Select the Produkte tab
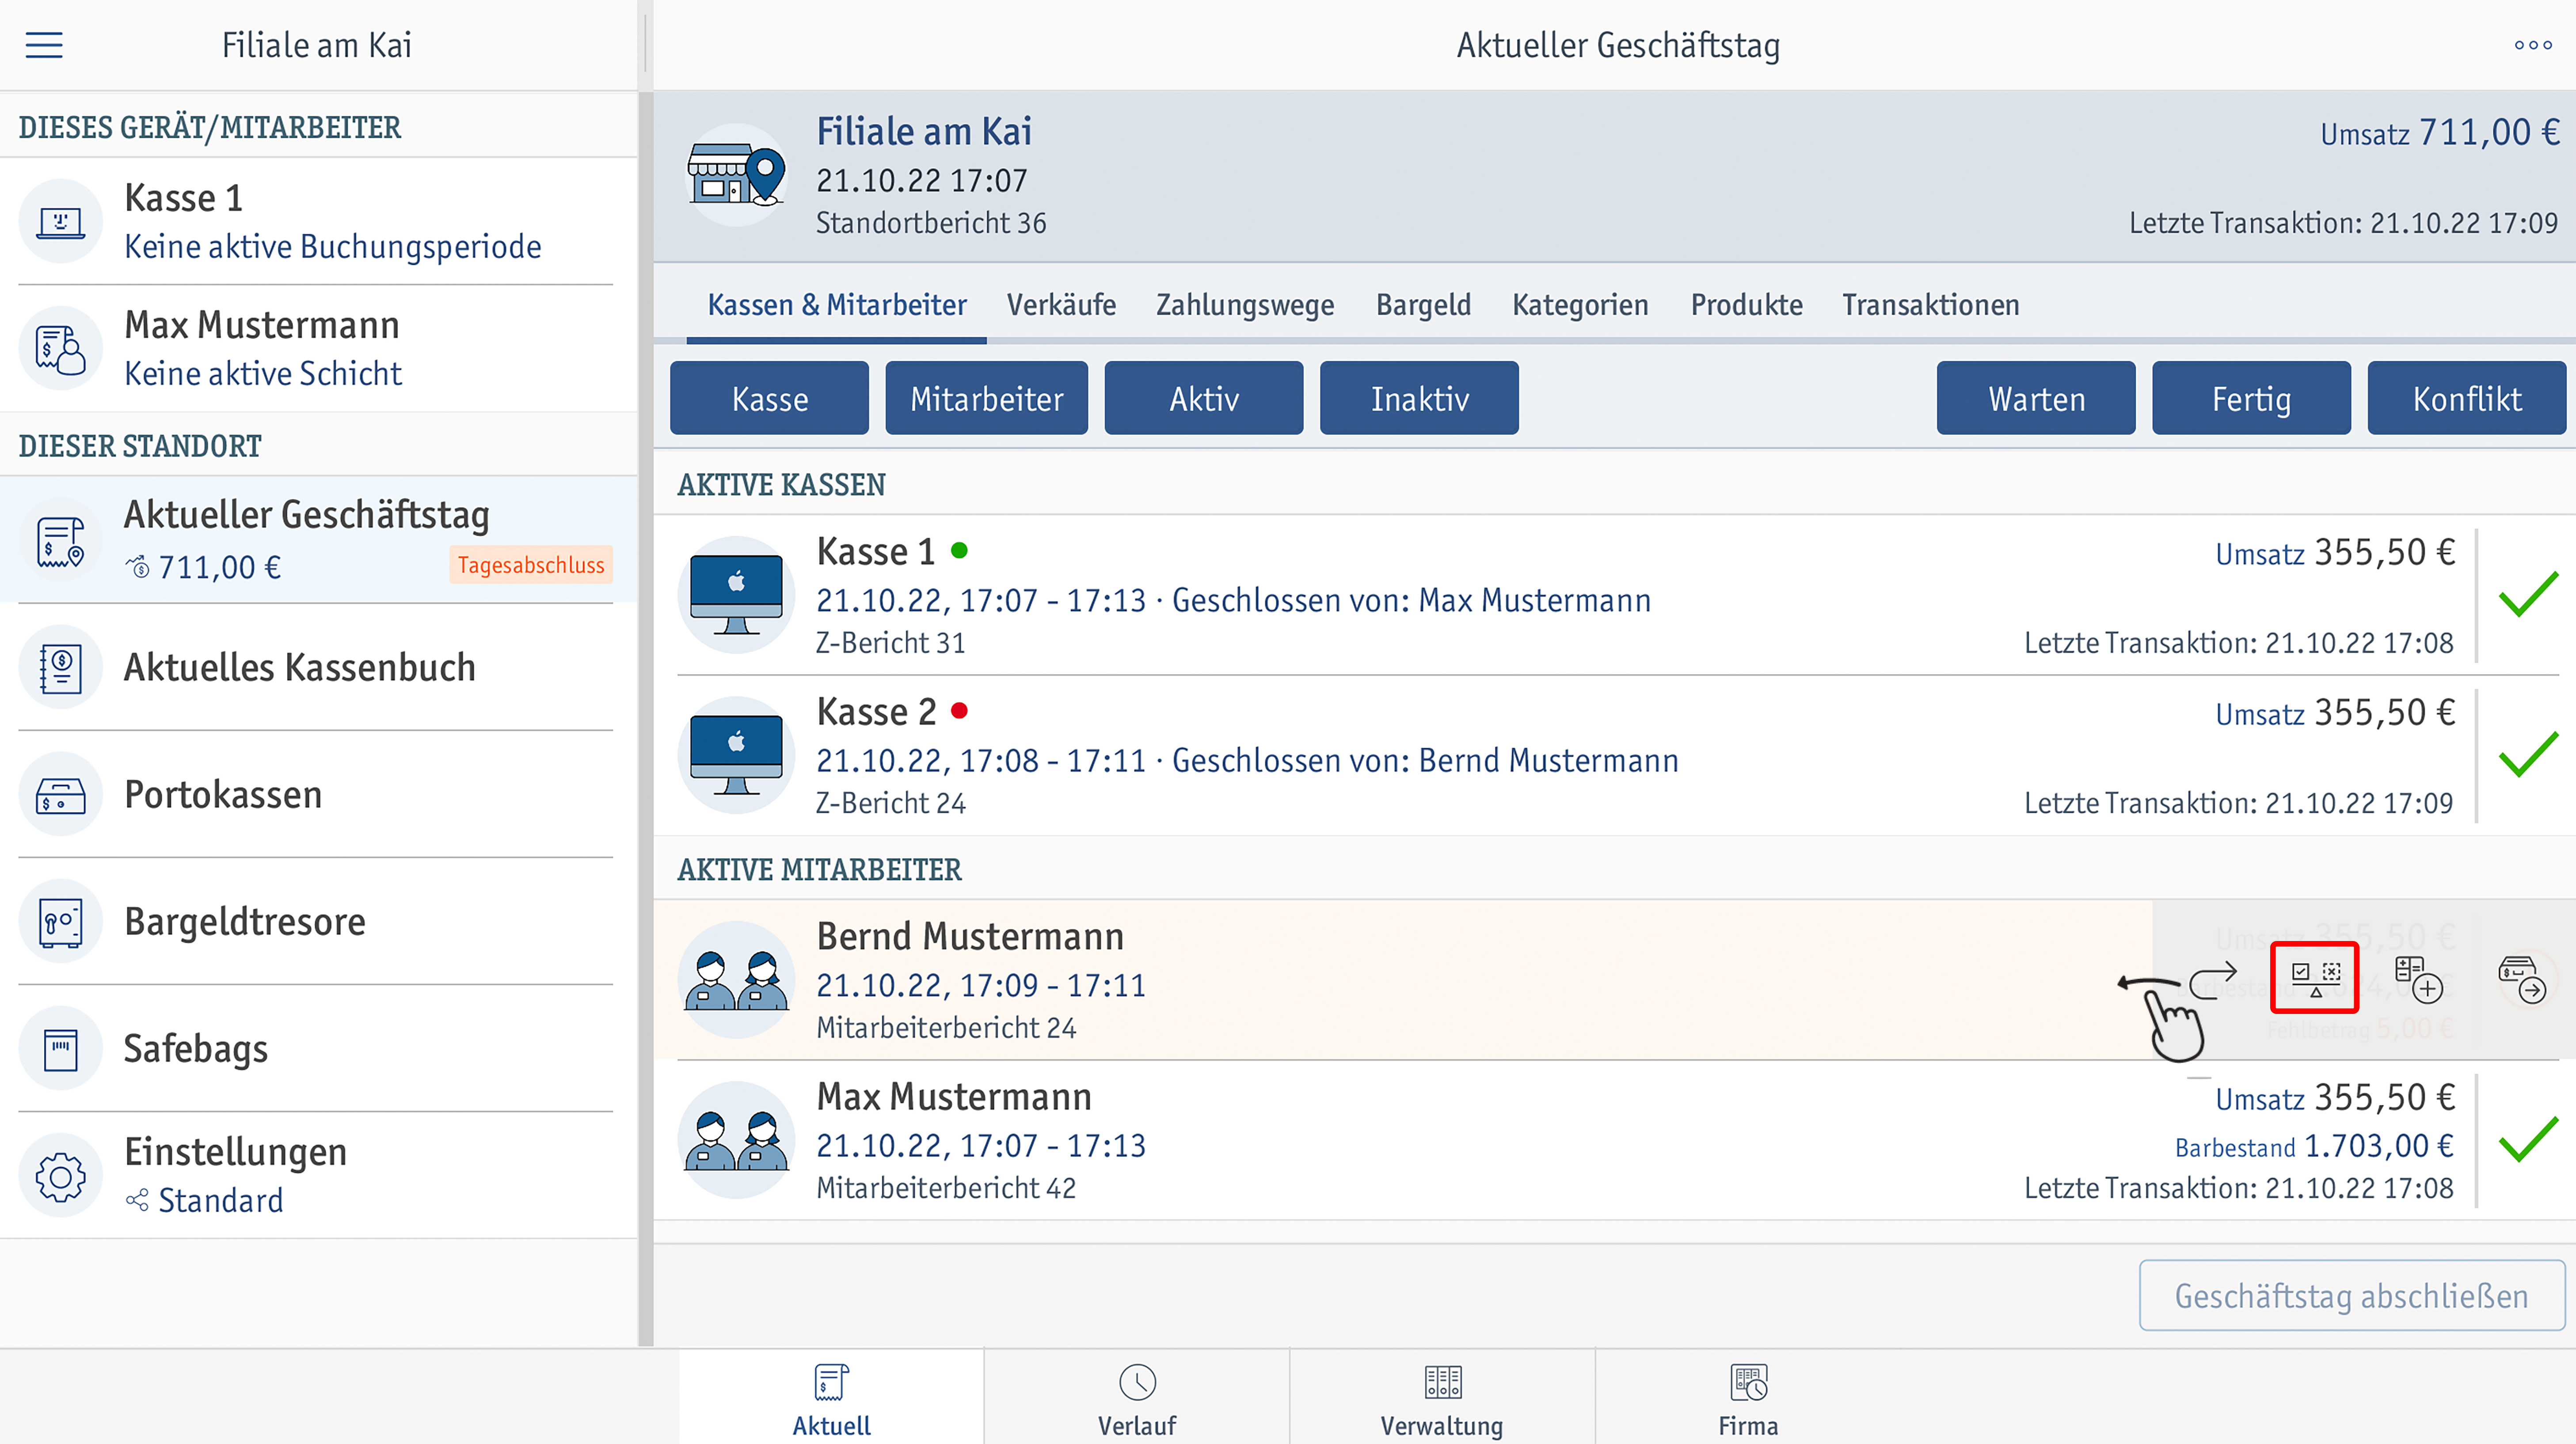 [1746, 305]
